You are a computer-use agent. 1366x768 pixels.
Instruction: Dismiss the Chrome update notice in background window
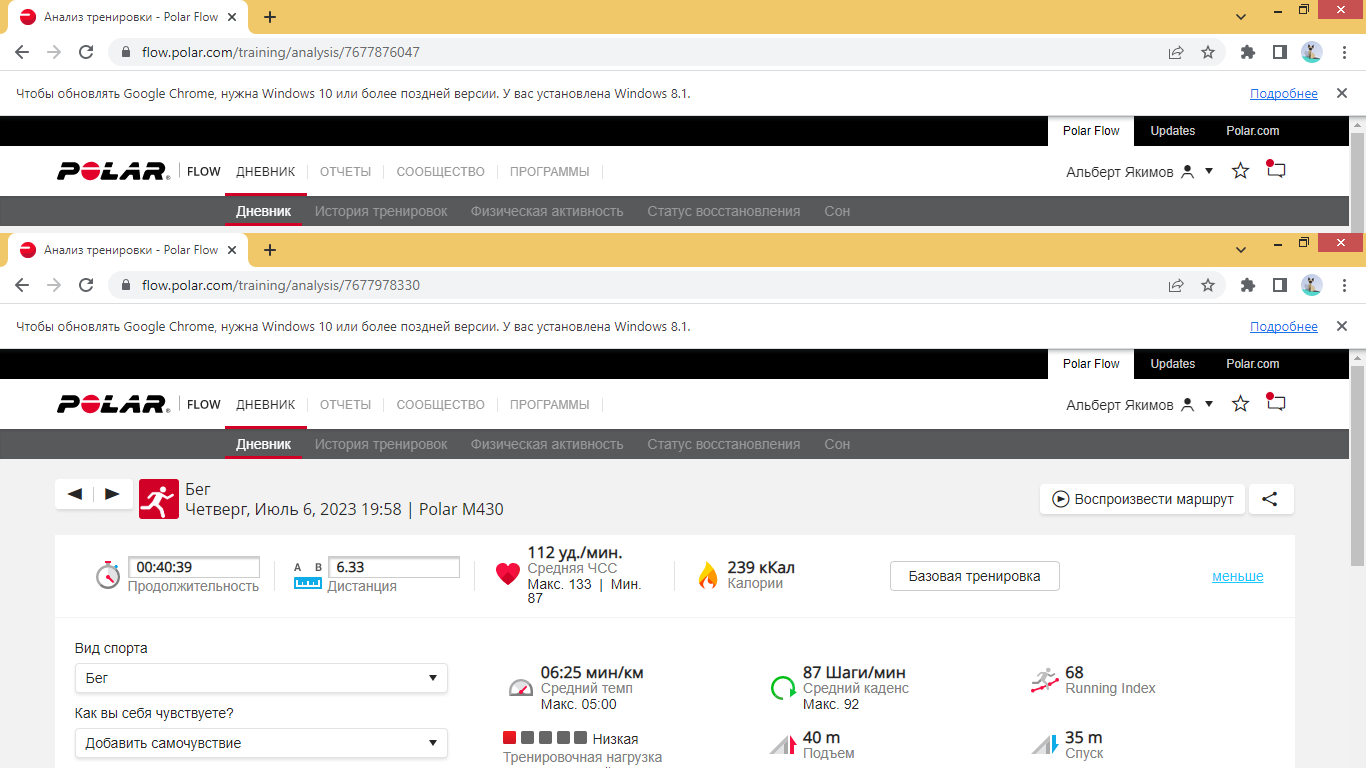[x=1342, y=93]
